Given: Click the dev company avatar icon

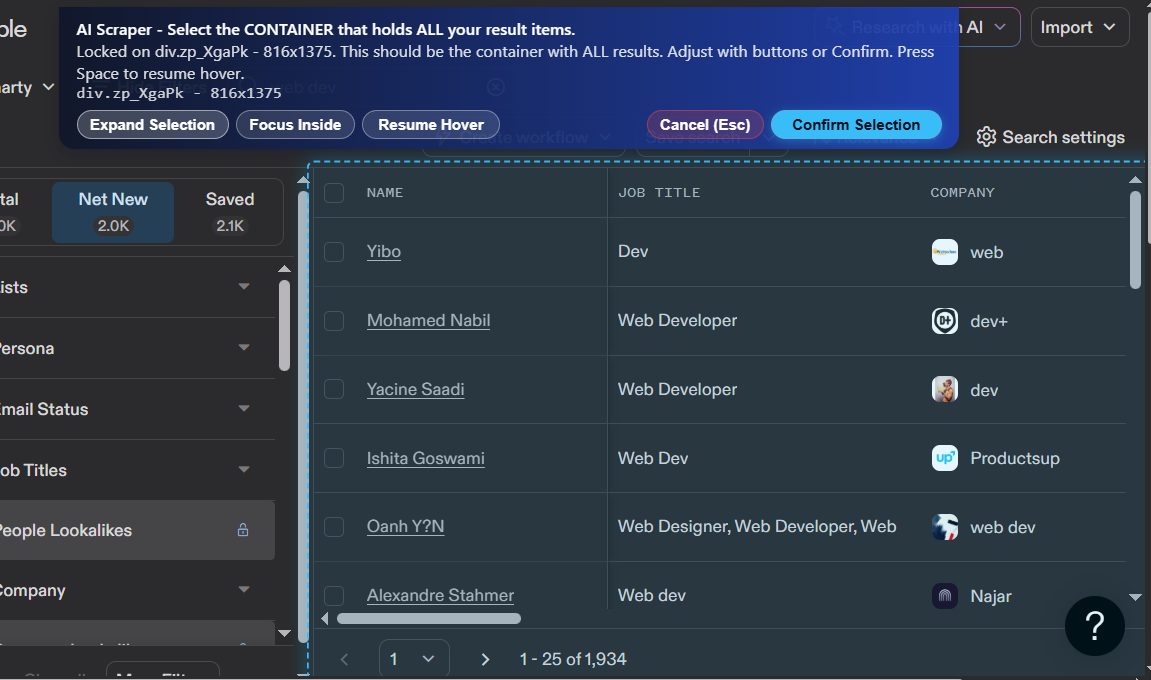Looking at the screenshot, I should 945,389.
